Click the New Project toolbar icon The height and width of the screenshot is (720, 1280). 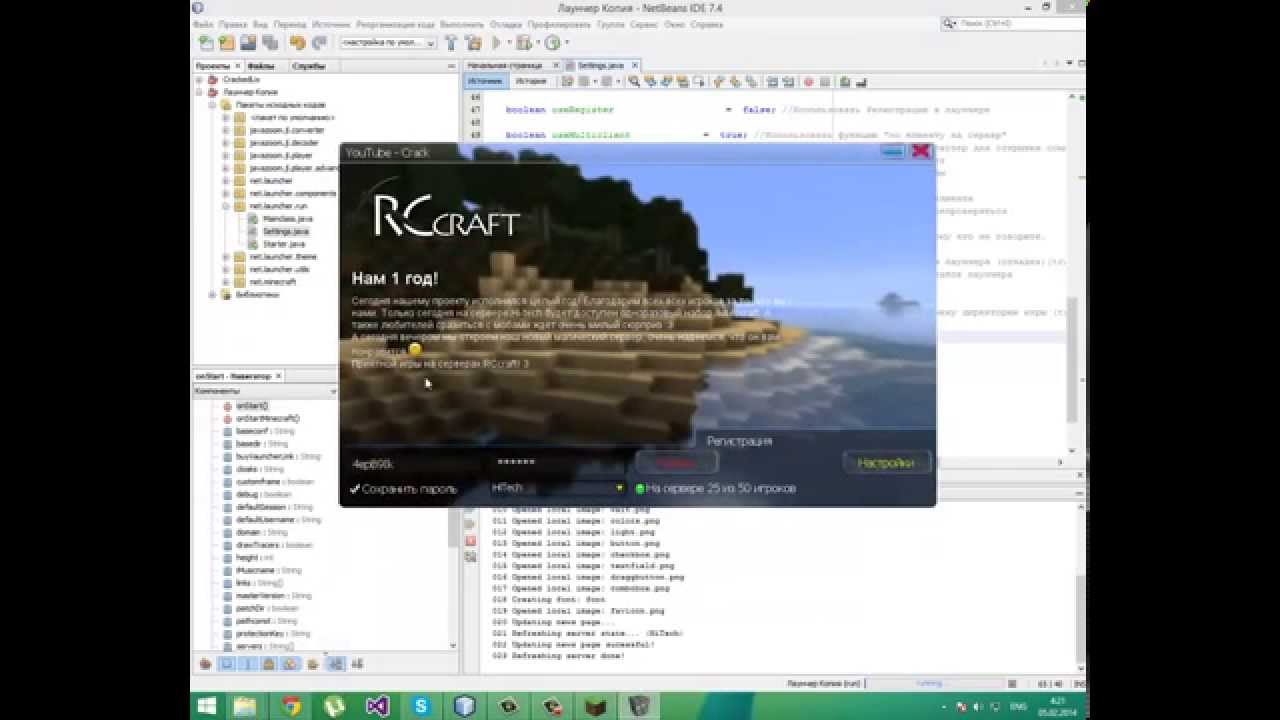227,43
